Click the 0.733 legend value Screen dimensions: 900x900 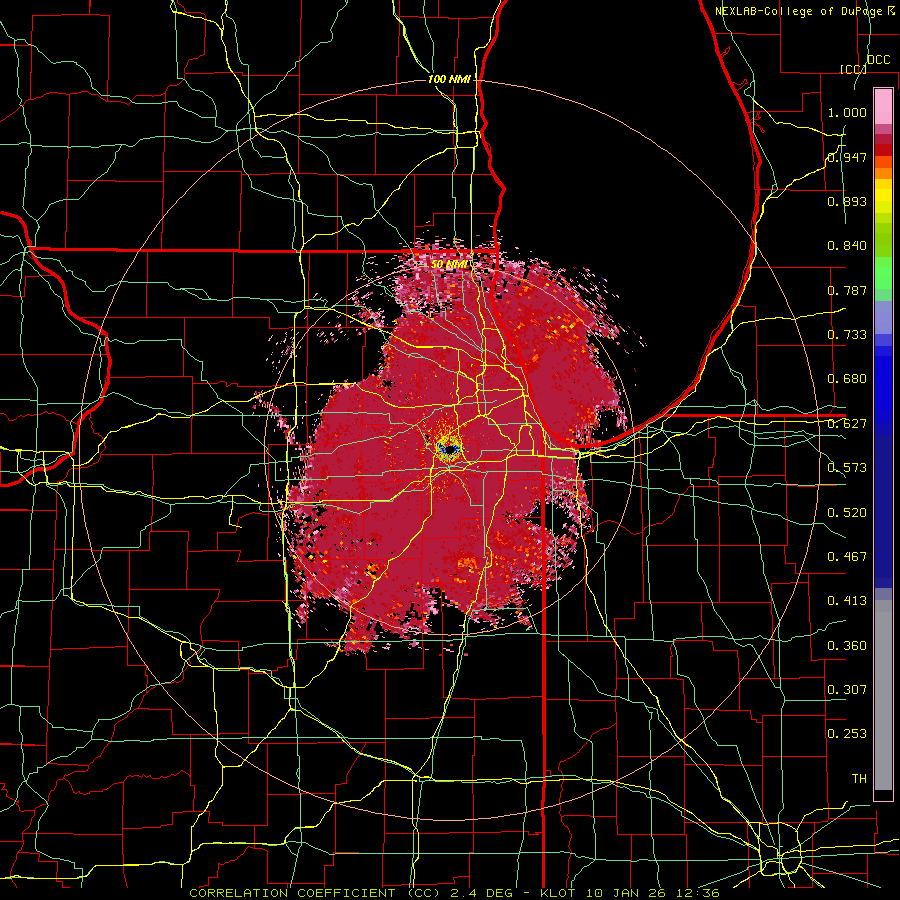coord(847,335)
